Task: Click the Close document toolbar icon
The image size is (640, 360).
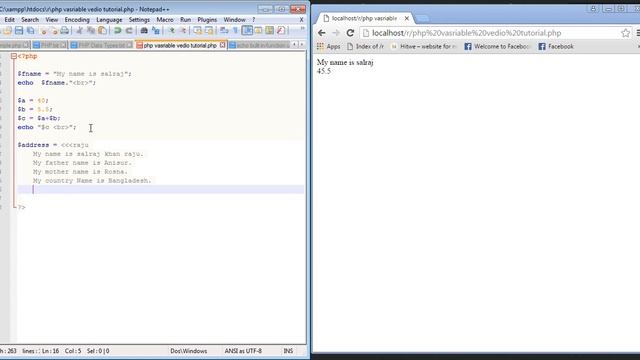Action: (x=43, y=31)
